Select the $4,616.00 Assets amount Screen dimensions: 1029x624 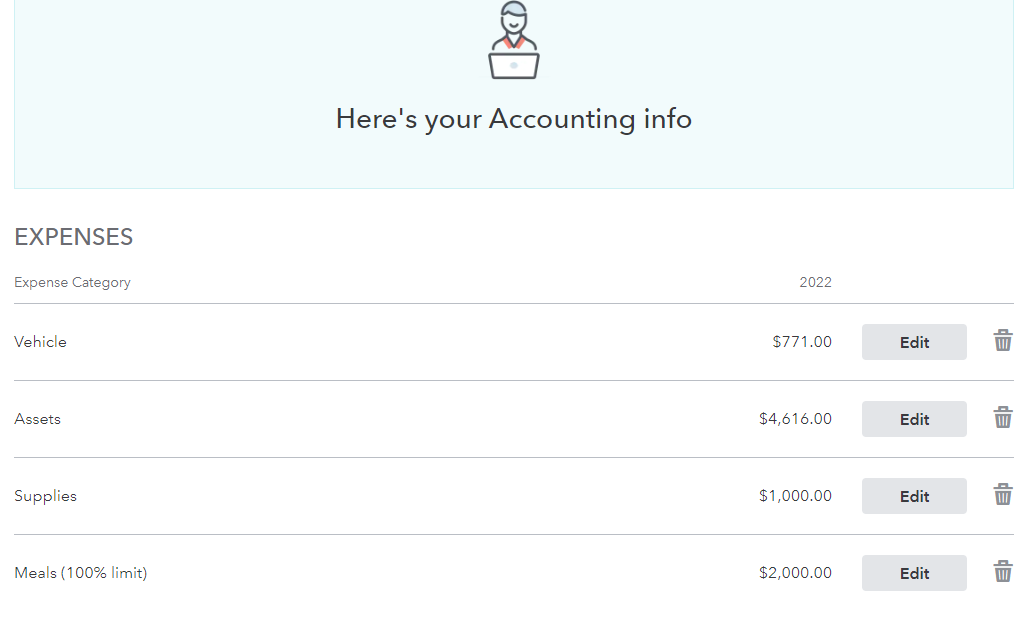(795, 419)
